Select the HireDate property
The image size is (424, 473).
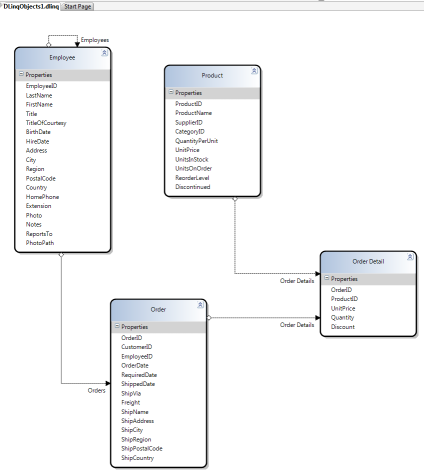(x=37, y=141)
